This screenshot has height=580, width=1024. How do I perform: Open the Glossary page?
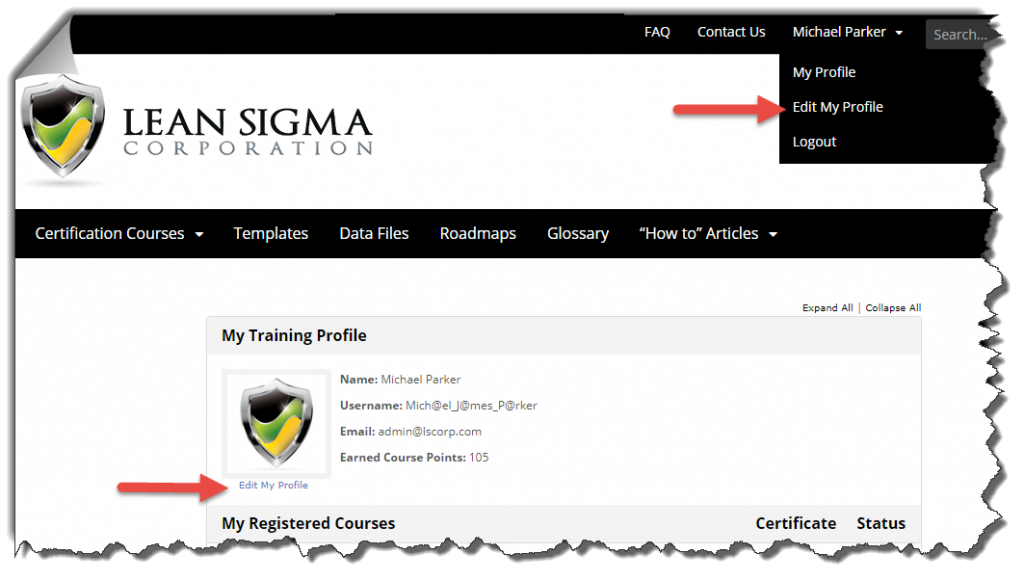click(x=578, y=233)
